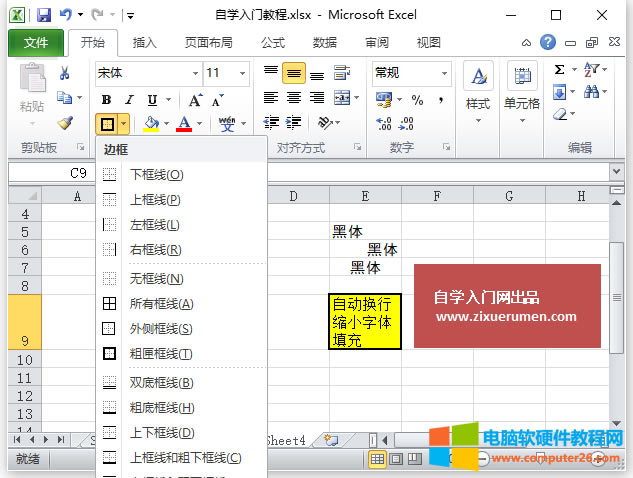Click the Insert Worksheet tab icon
This screenshot has height=478, width=633.
tap(331, 440)
